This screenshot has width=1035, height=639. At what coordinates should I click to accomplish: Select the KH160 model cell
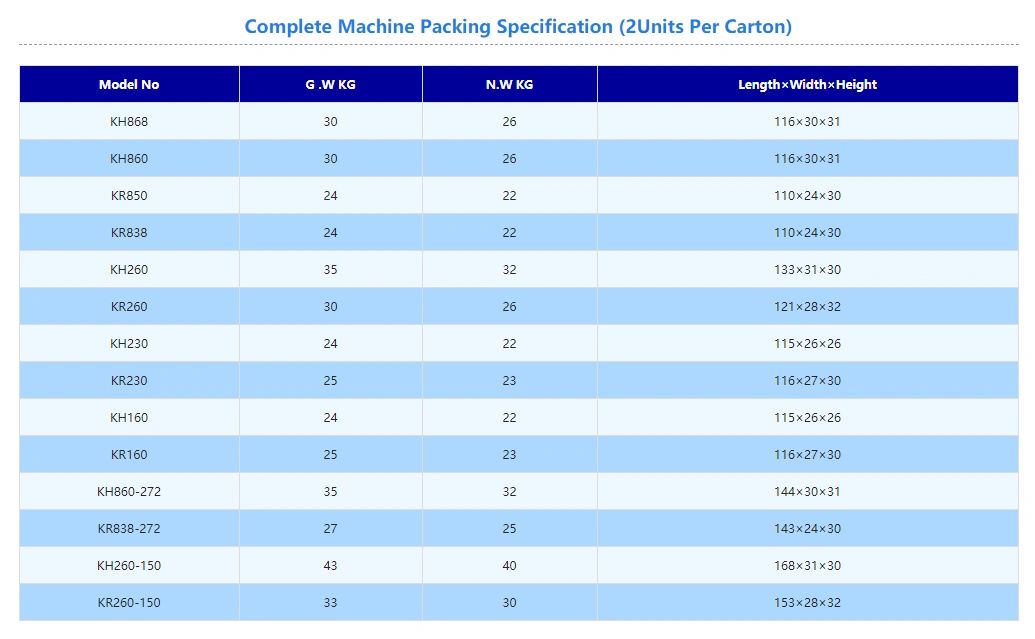pos(129,418)
